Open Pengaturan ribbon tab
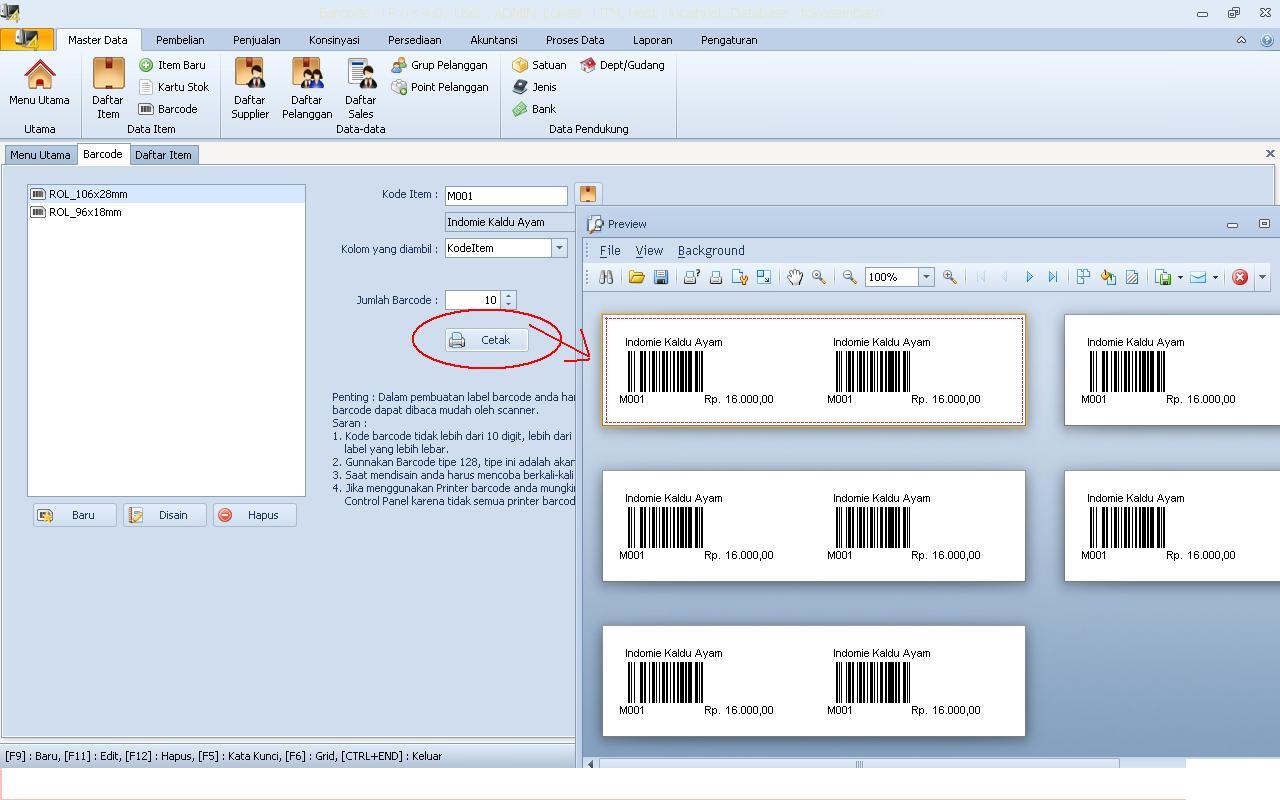The image size is (1280, 800). 729,40
